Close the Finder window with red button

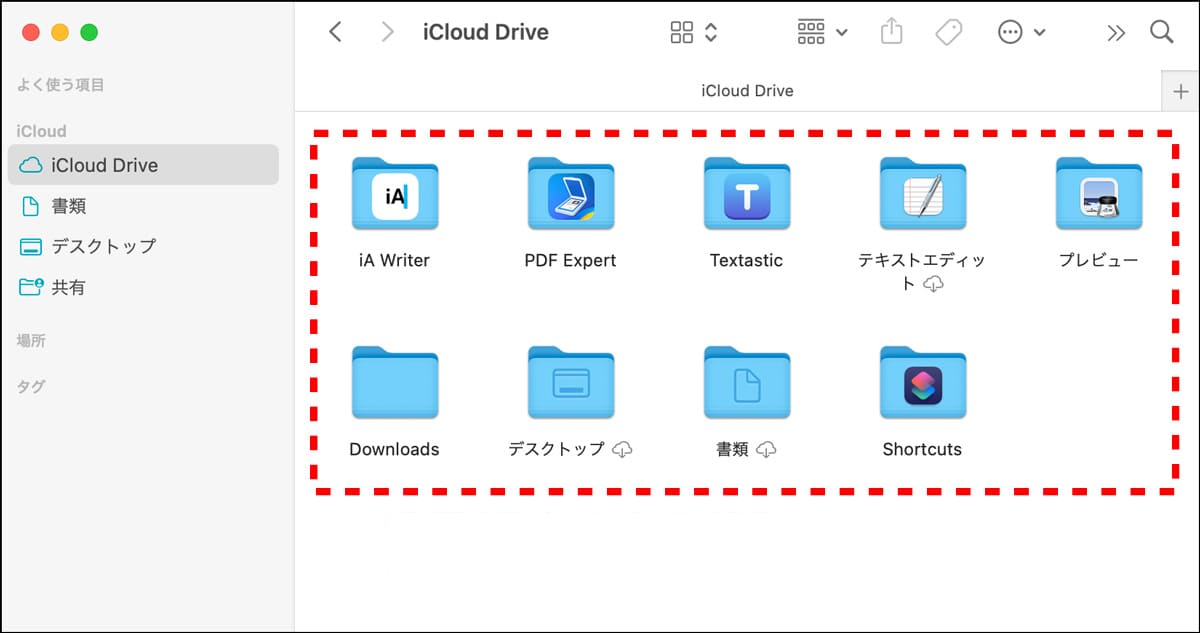click(x=31, y=32)
